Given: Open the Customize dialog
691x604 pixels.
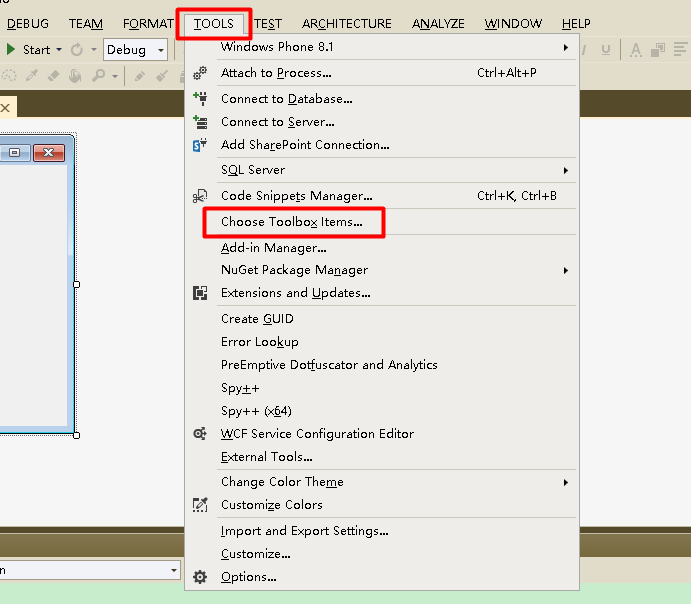Looking at the screenshot, I should pyautogui.click(x=382, y=553).
